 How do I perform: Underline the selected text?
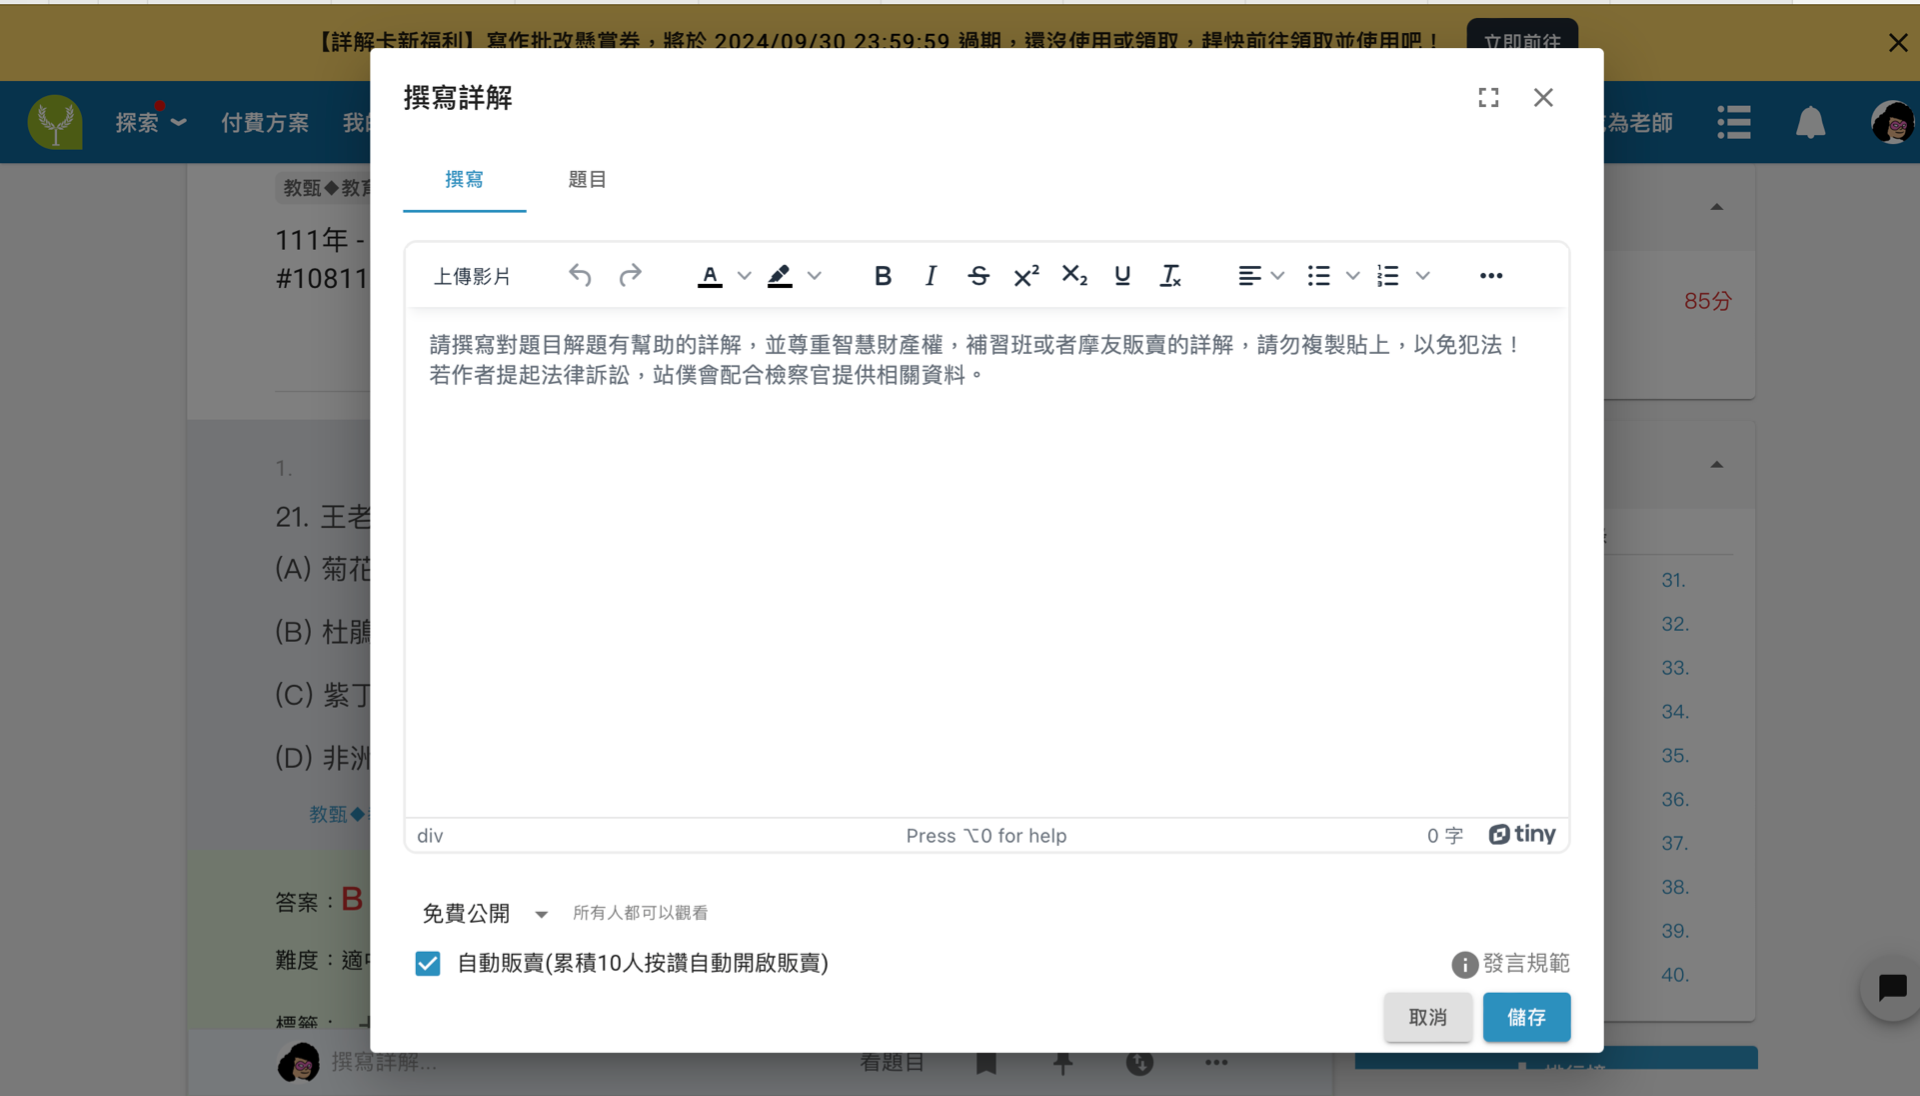click(x=1122, y=276)
